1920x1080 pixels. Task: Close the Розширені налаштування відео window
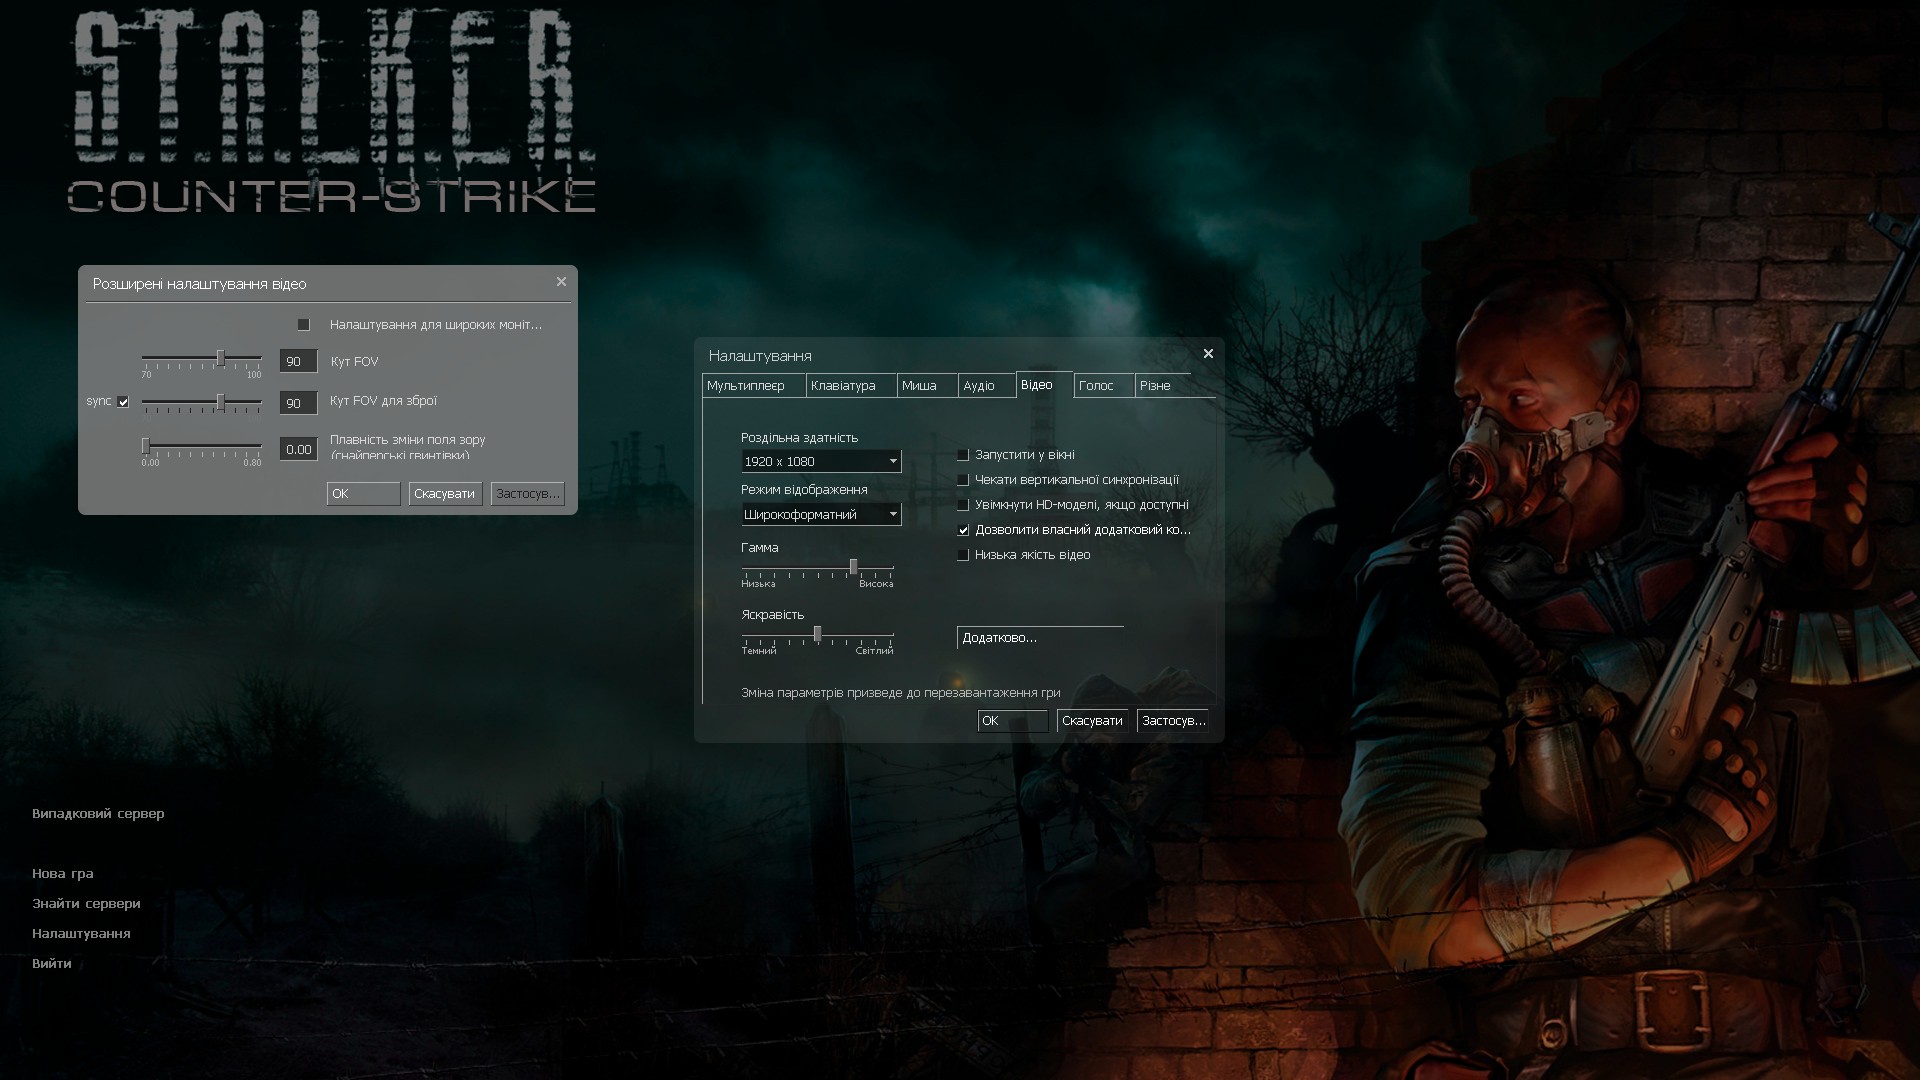(x=561, y=282)
